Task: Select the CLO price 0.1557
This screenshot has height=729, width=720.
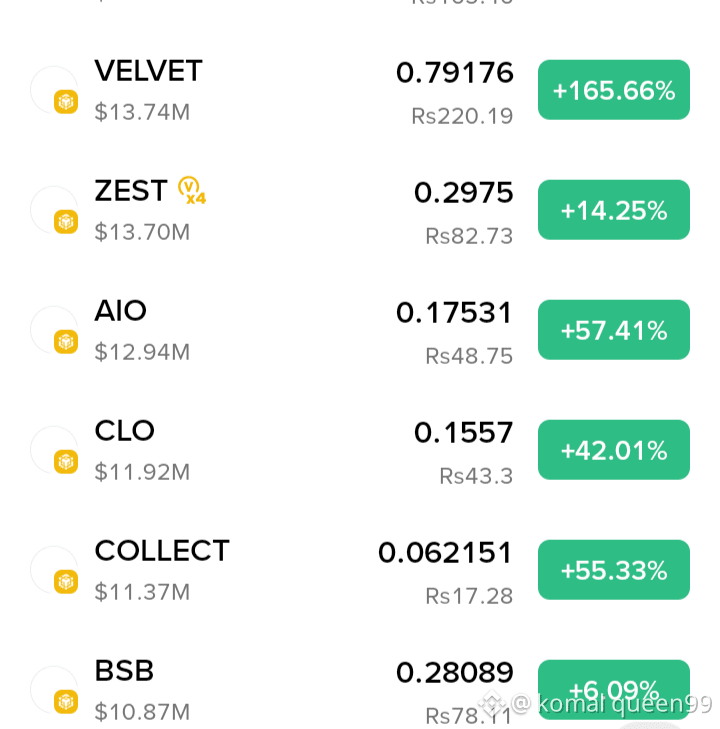Action: coord(463,432)
